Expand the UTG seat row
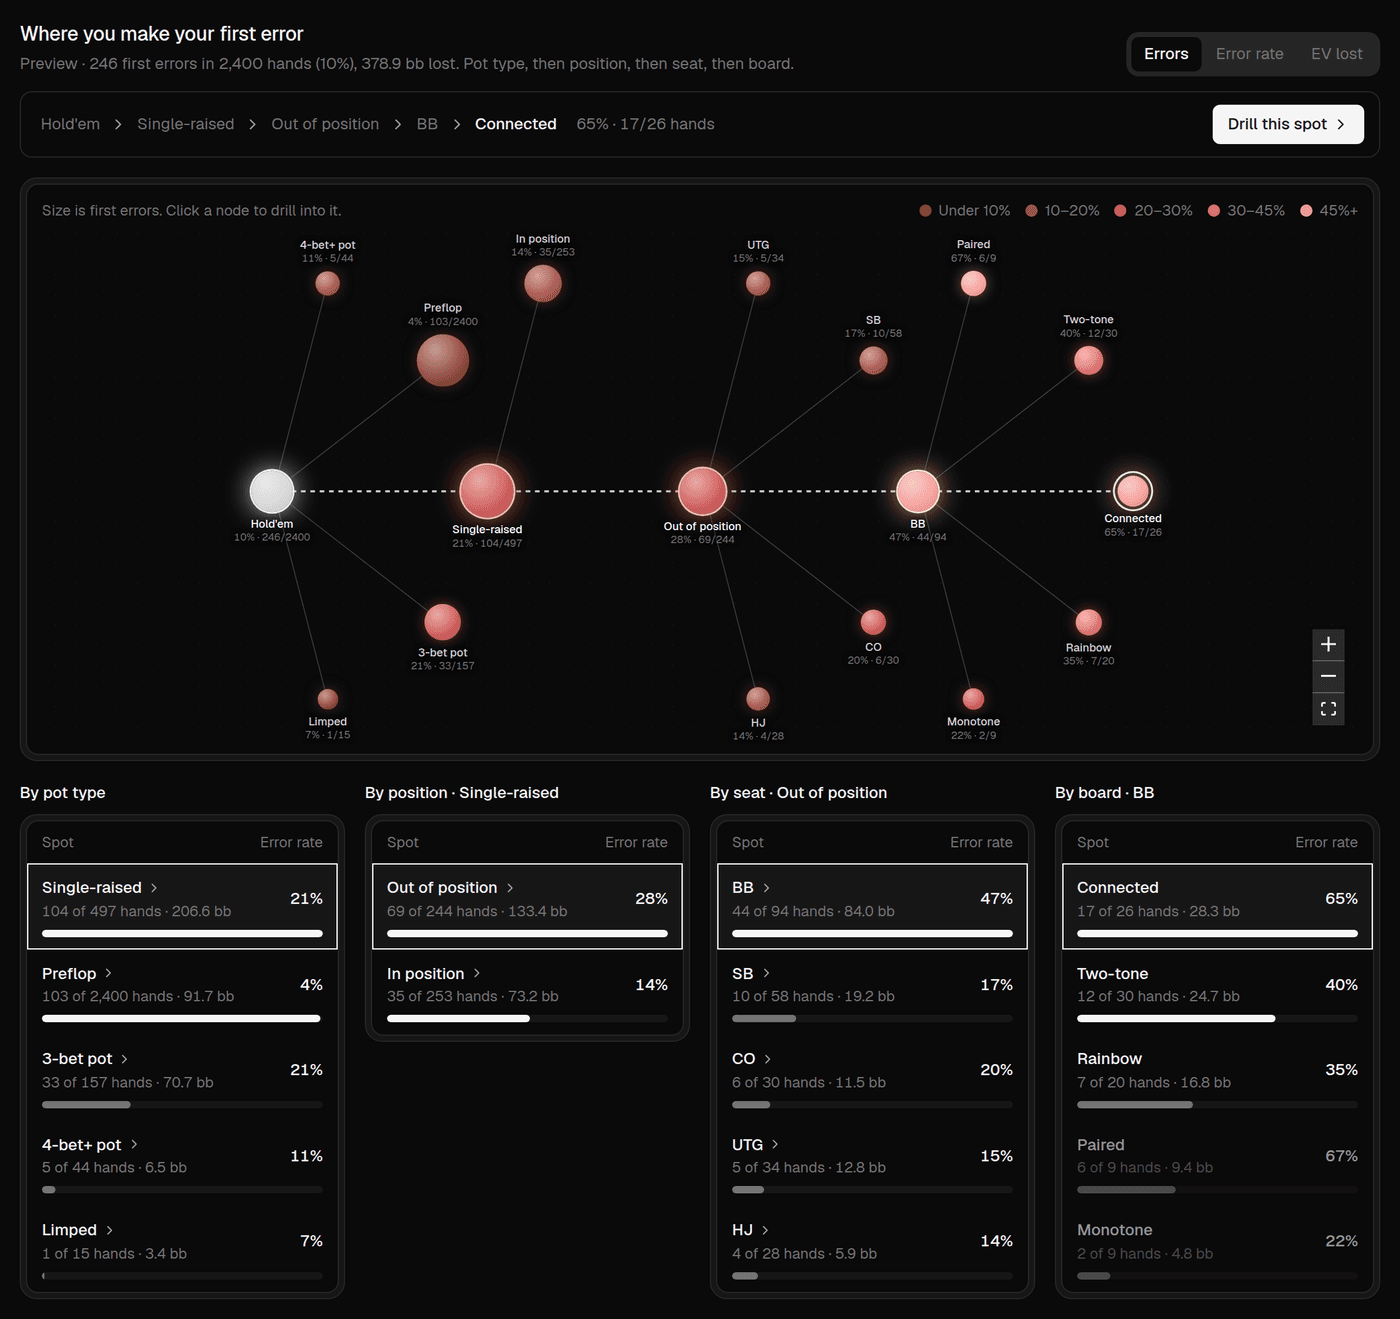The height and width of the screenshot is (1319, 1400). pyautogui.click(x=872, y=1163)
